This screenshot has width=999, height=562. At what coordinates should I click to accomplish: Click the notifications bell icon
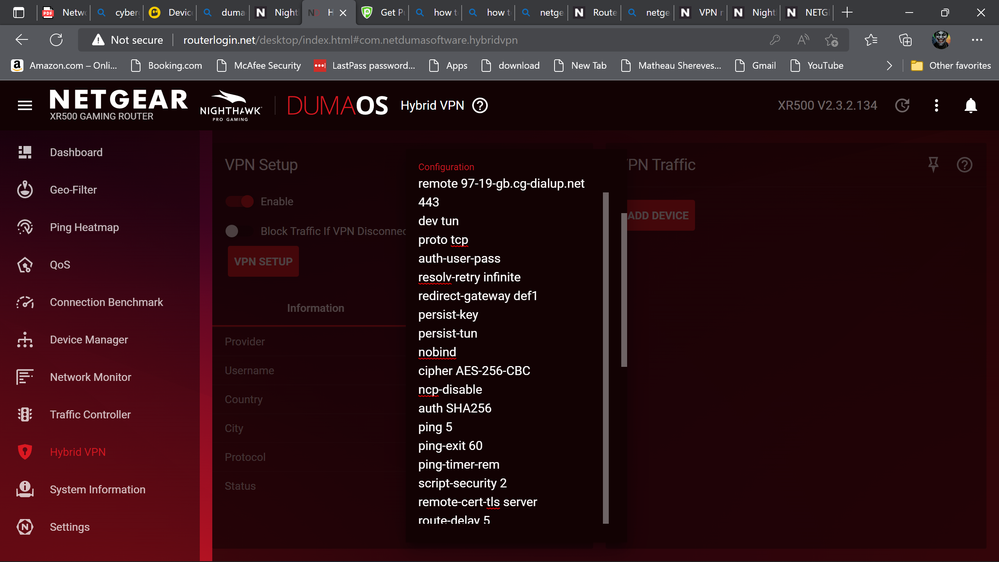[970, 105]
